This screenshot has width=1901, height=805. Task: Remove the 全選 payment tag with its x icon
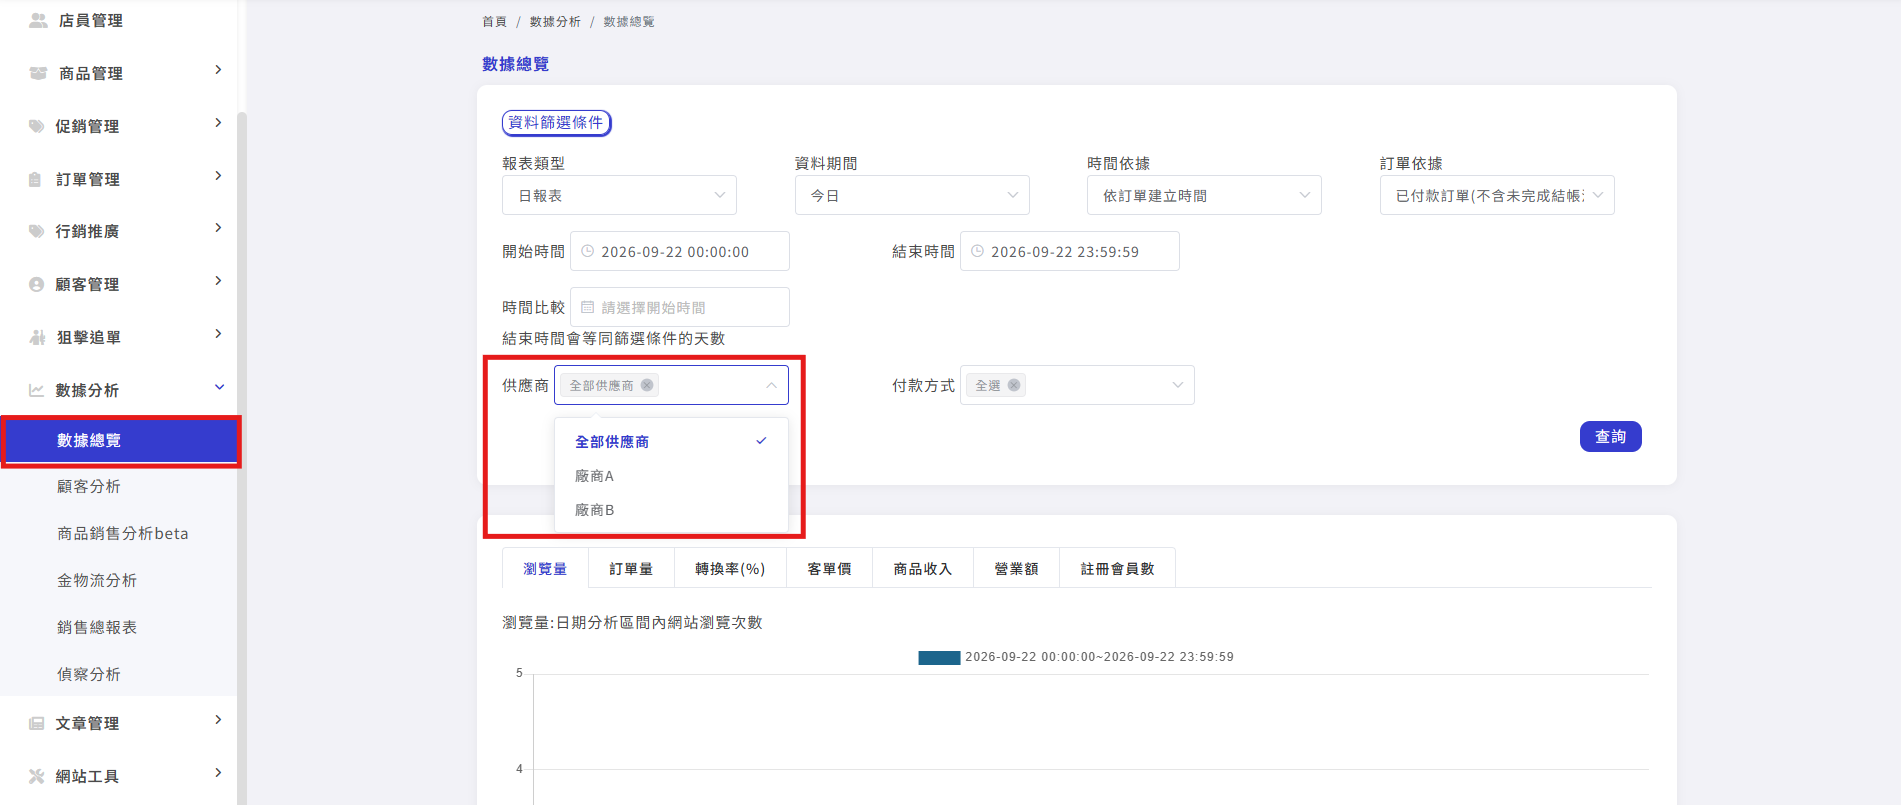tap(1014, 385)
